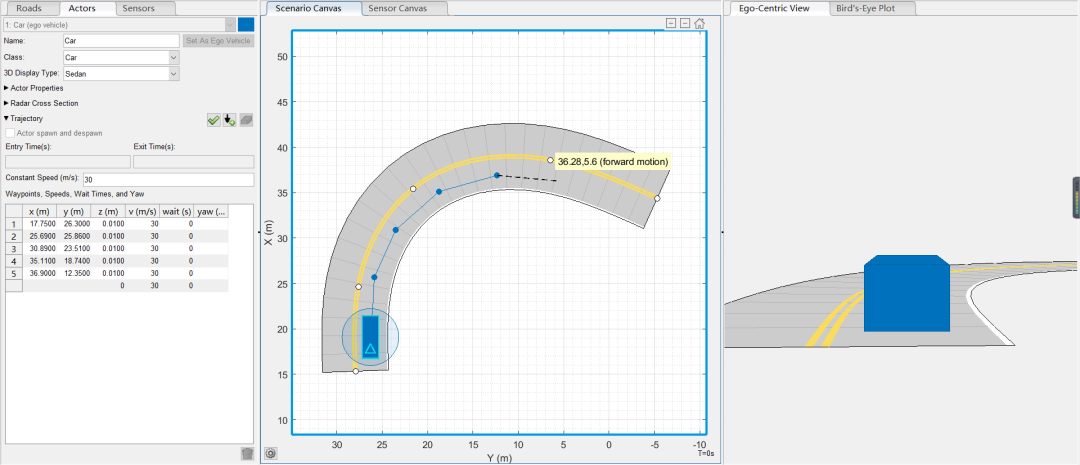1080x465 pixels.
Task: Select waypoint row header 3
Action: click(x=14, y=248)
